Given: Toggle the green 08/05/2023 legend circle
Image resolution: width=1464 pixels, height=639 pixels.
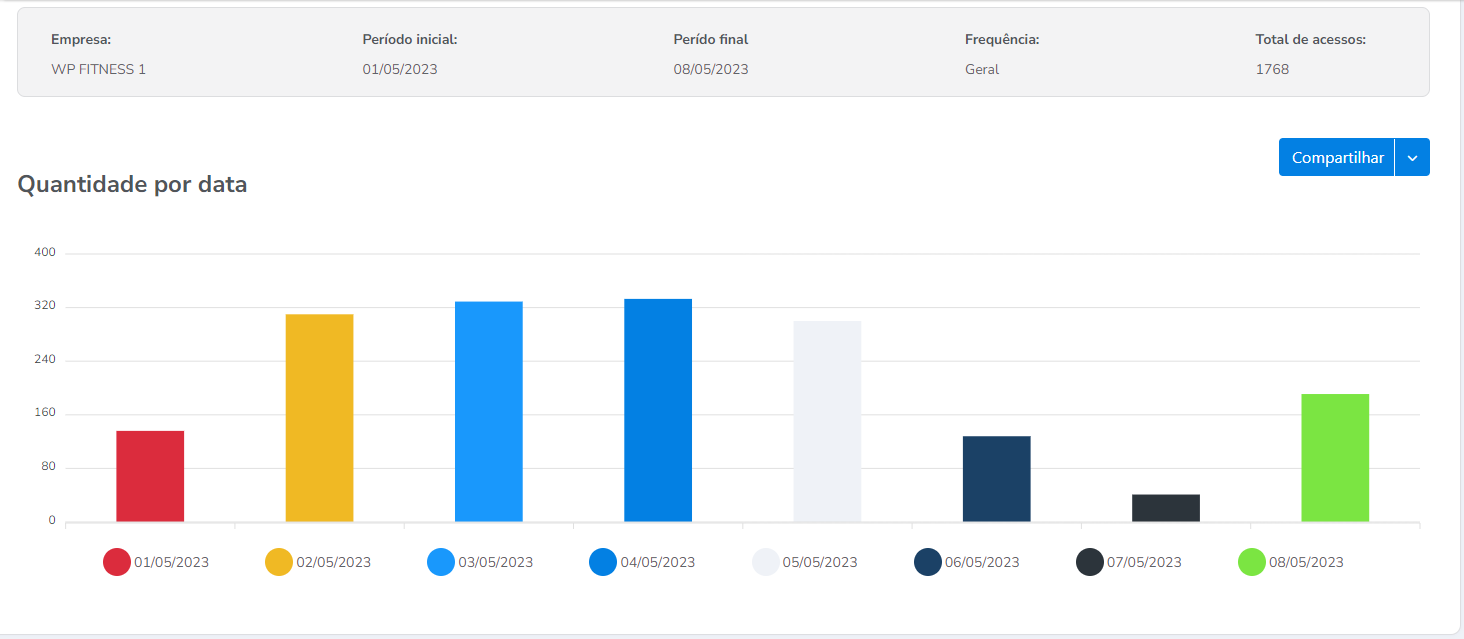Looking at the screenshot, I should pos(1251,562).
